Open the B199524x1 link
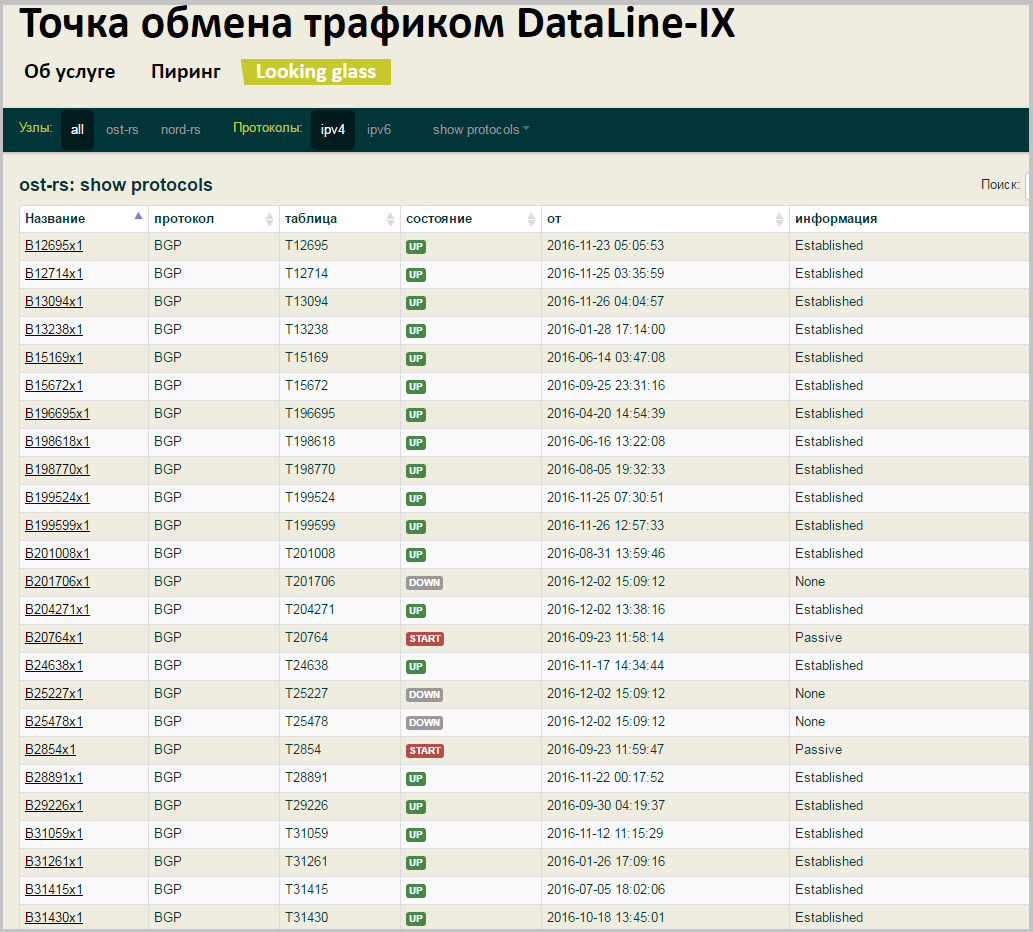The image size is (1033, 932). [57, 497]
